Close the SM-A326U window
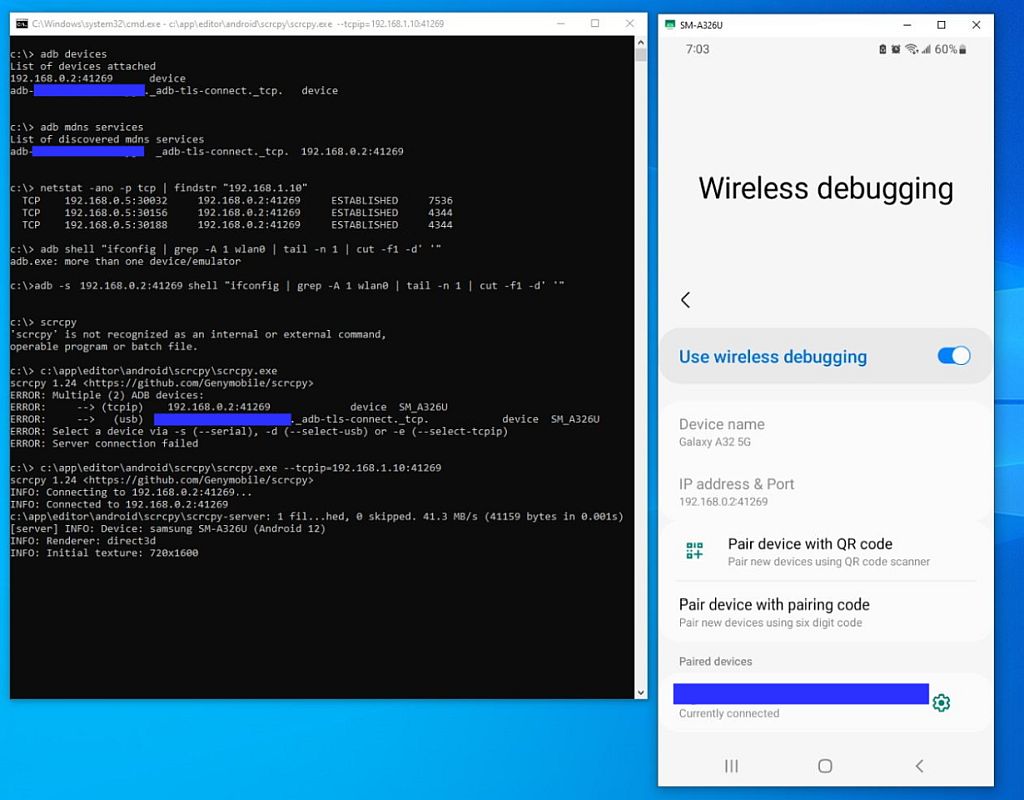Screen dimensions: 1024x800 [x=976, y=25]
